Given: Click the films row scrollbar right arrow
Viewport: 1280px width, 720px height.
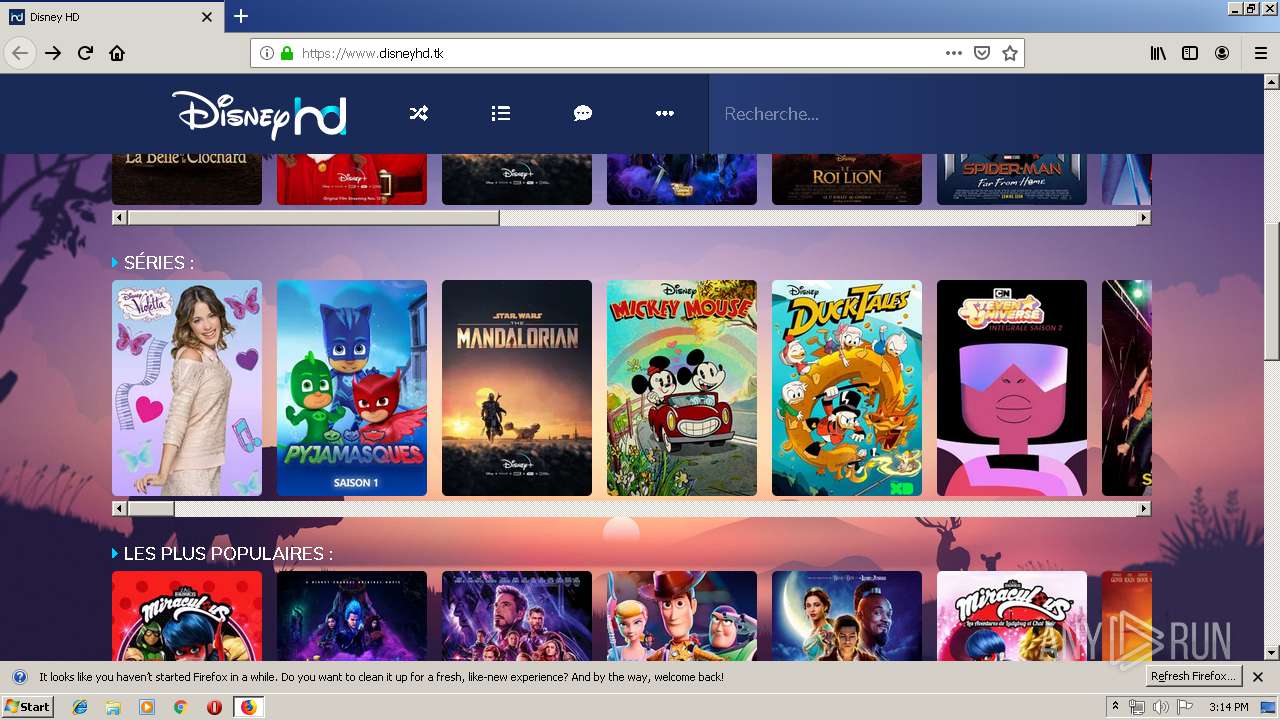Looking at the screenshot, I should coord(1144,218).
